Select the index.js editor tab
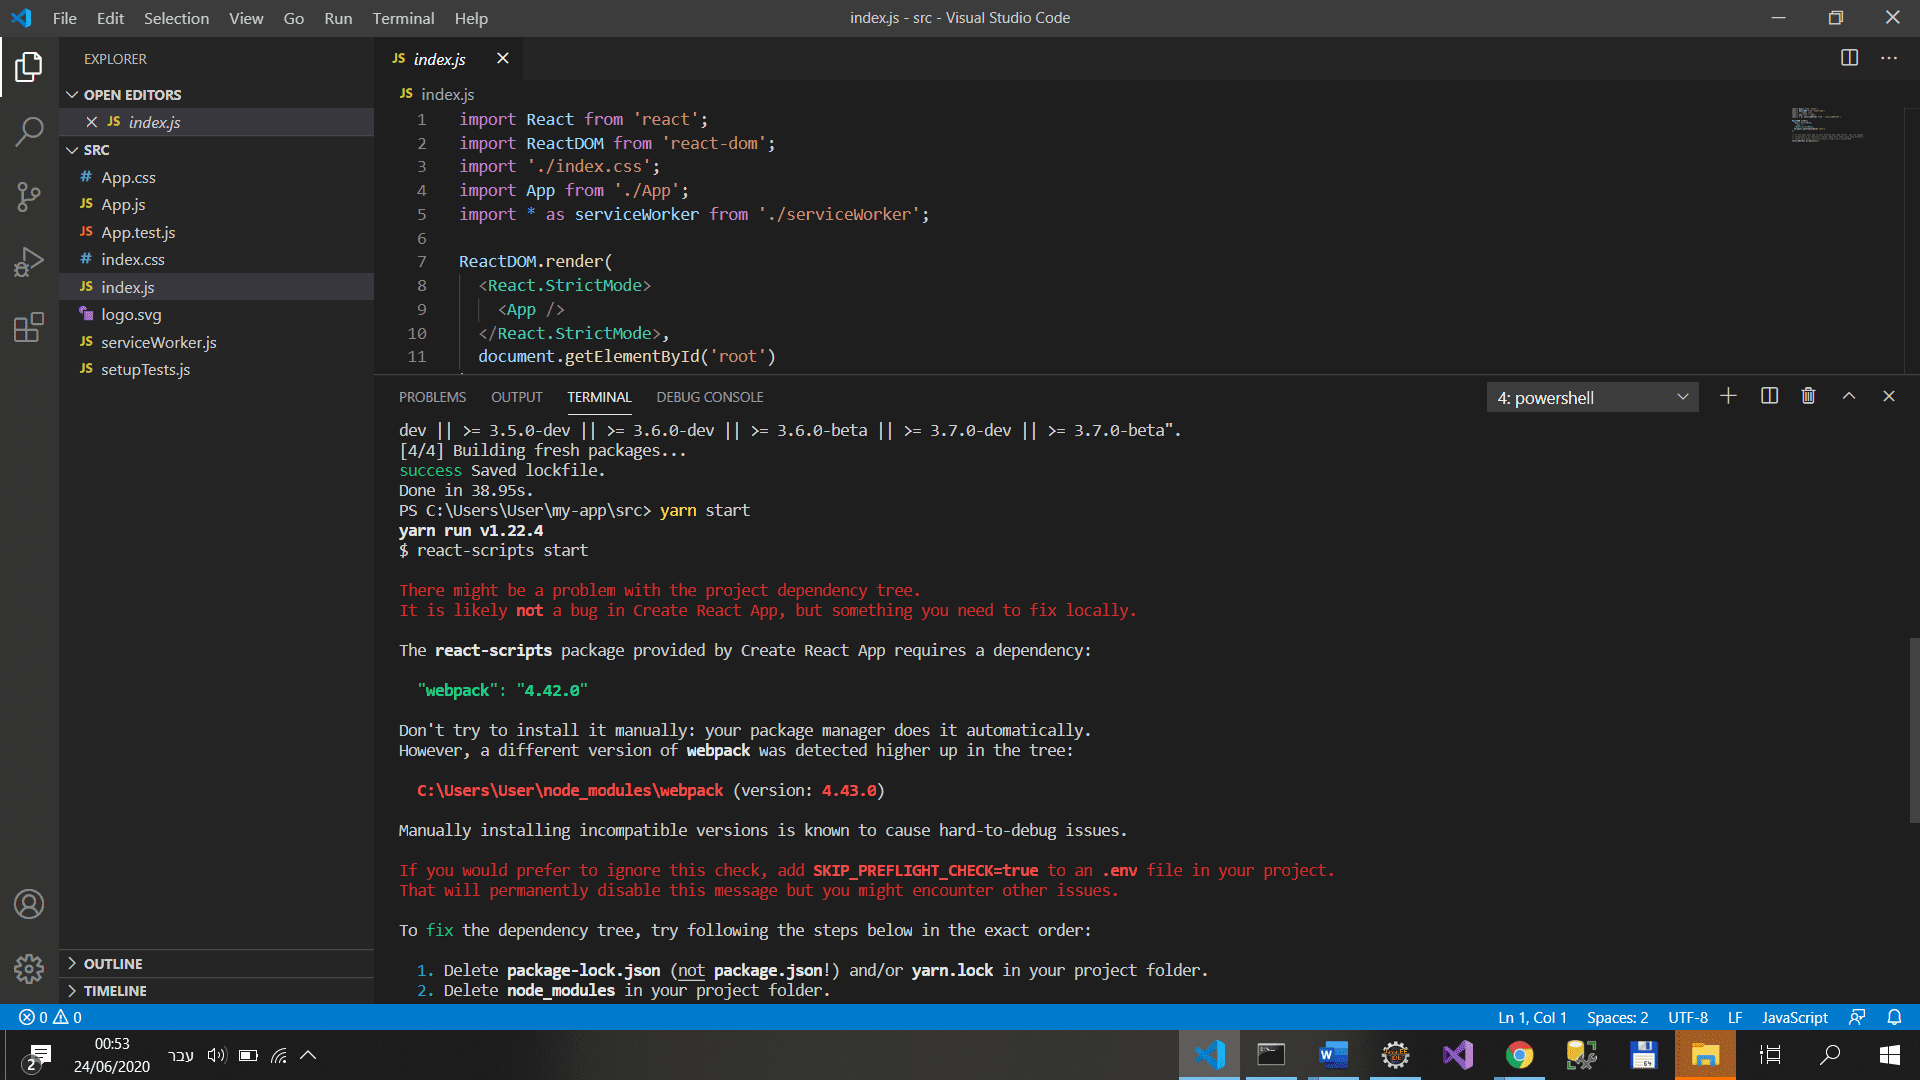1920x1080 pixels. pos(450,59)
